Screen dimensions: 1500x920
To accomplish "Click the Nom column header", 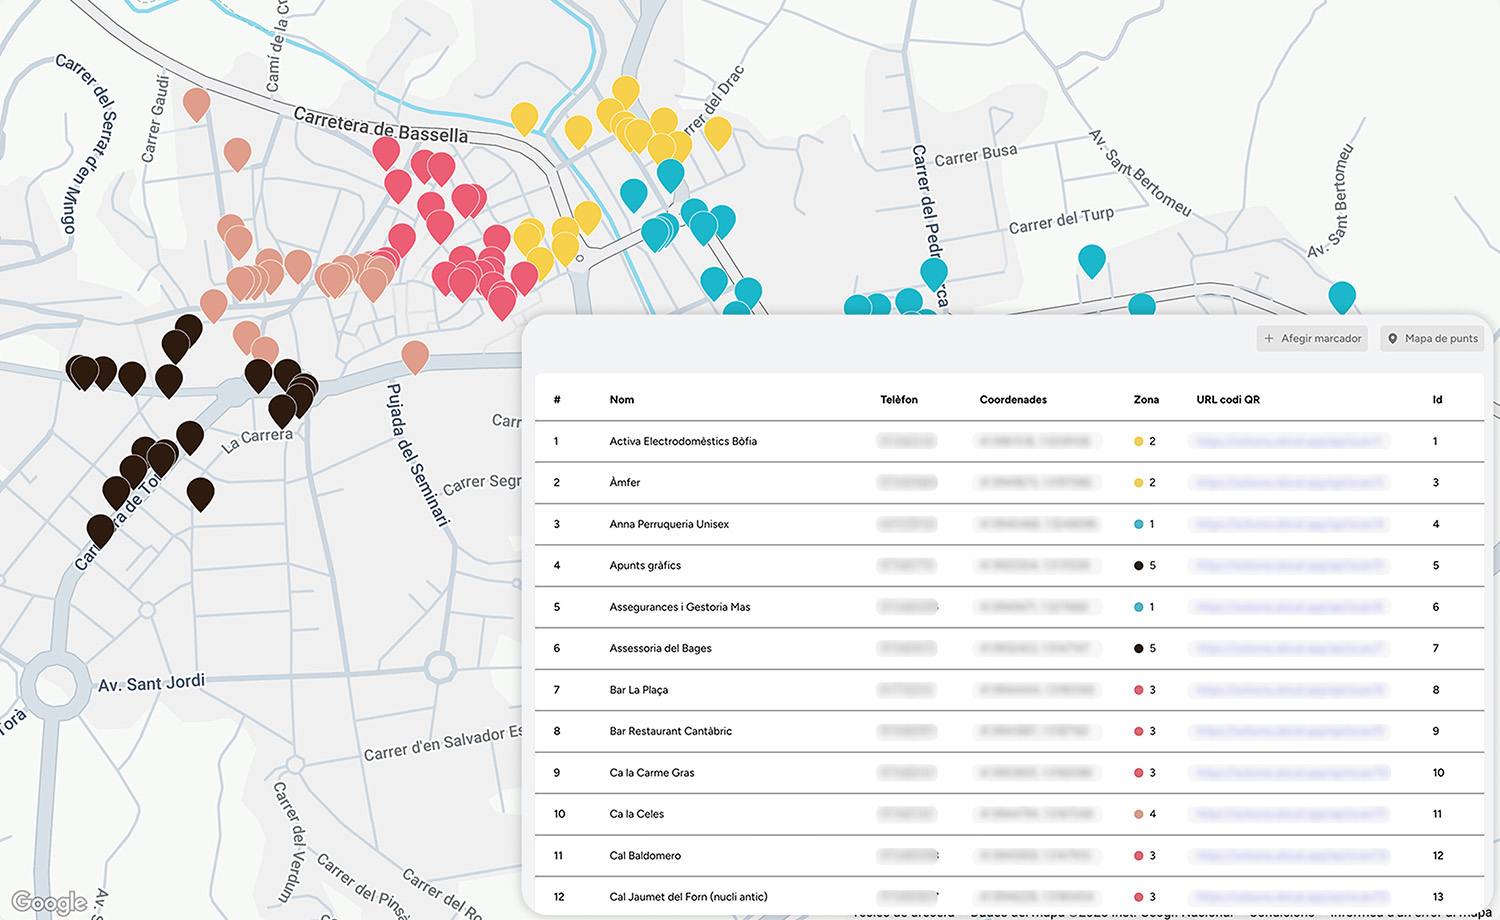I will pyautogui.click(x=622, y=400).
